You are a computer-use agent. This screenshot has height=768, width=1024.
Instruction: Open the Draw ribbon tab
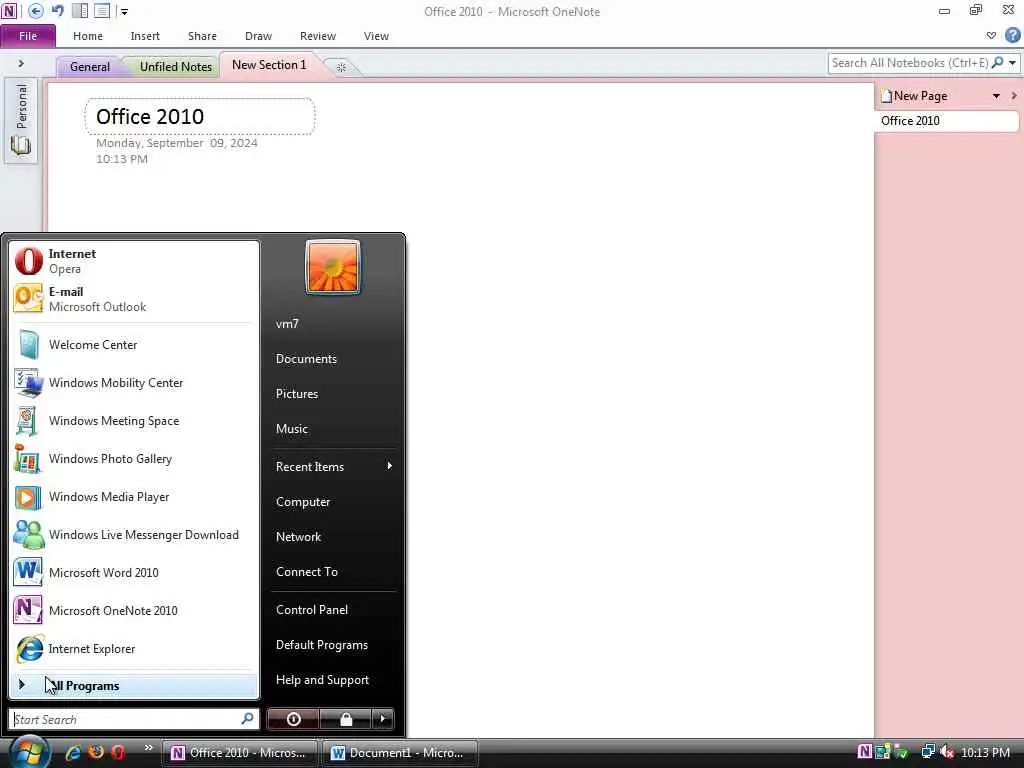(x=259, y=36)
